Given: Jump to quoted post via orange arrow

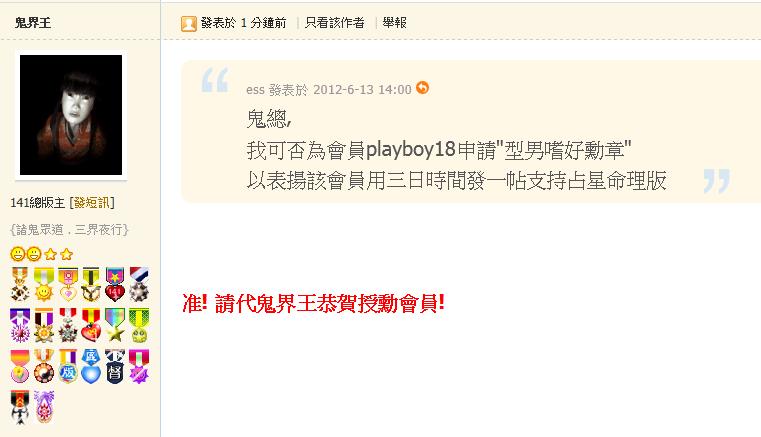Looking at the screenshot, I should [x=422, y=88].
